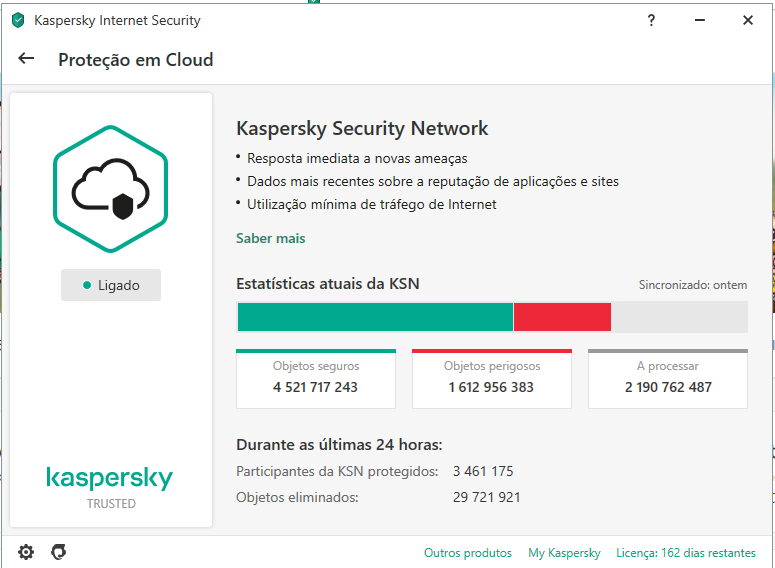This screenshot has height=568, width=775.
Task: Select the Objetos perigosos statistics card
Action: click(x=491, y=379)
